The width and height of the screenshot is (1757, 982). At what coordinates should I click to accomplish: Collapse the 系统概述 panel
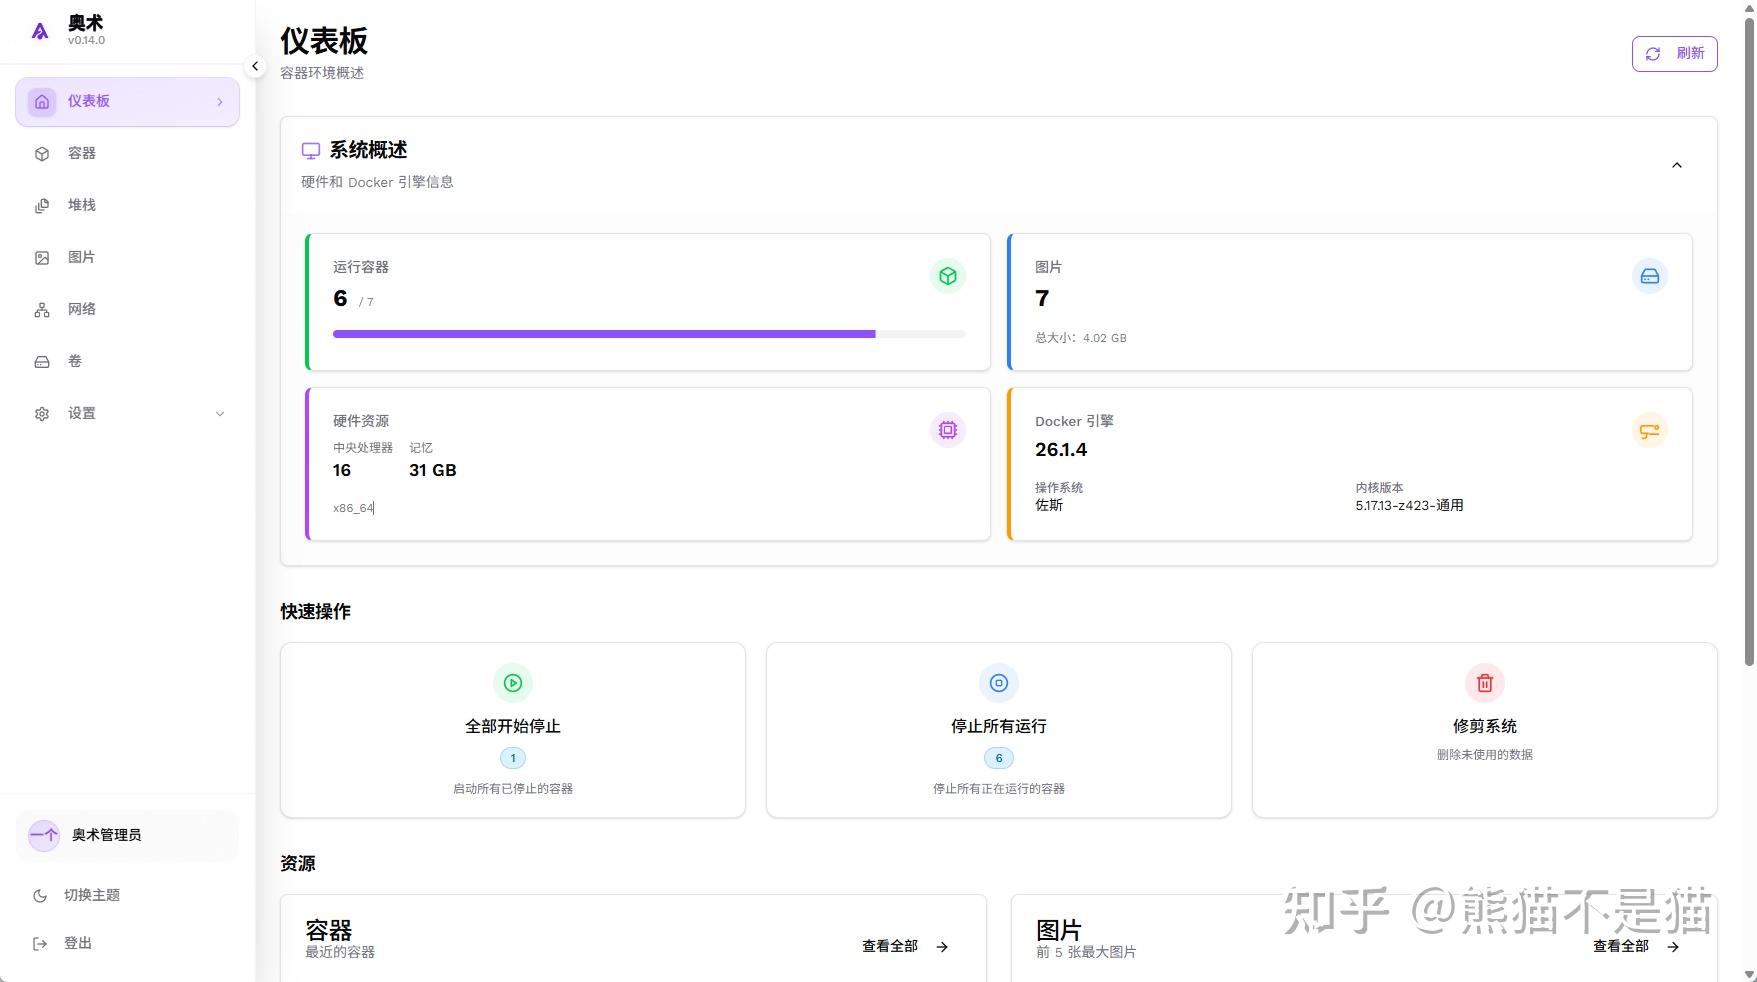coord(1677,165)
